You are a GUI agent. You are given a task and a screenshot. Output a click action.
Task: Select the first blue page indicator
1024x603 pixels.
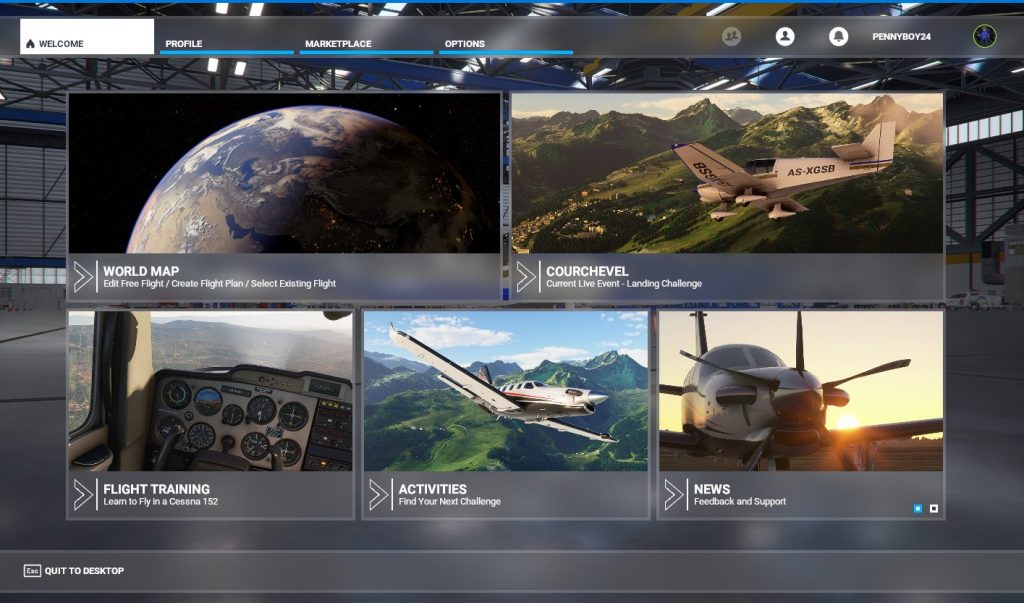918,508
